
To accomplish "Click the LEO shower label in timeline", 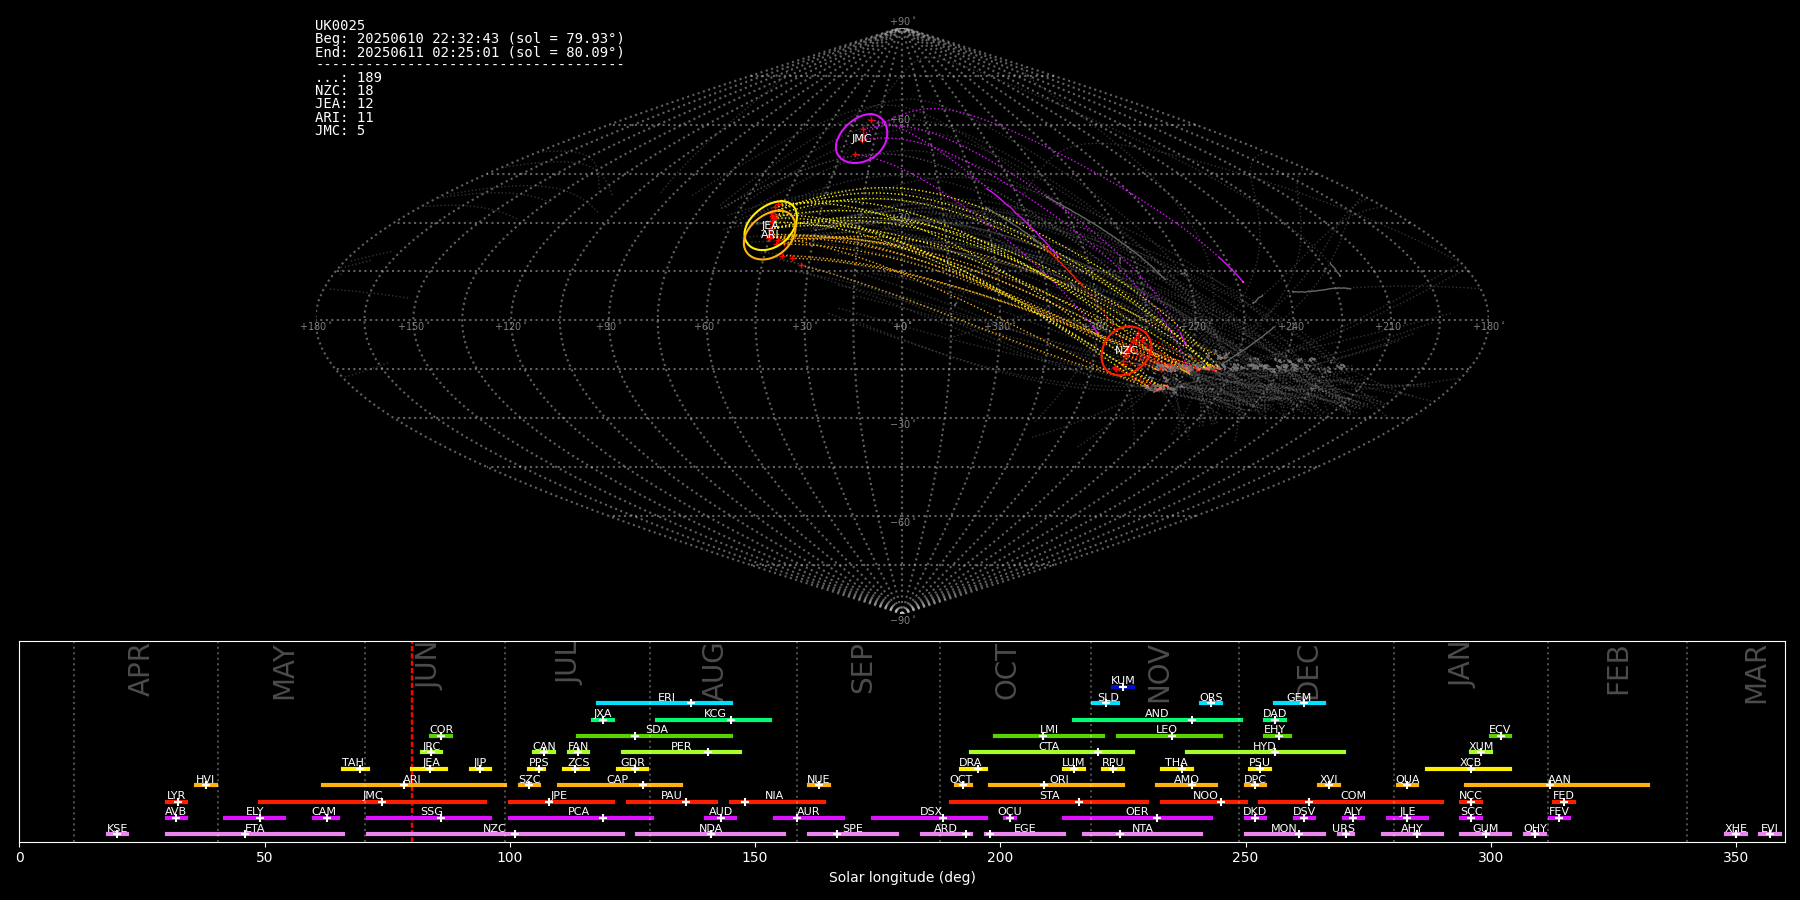I will pyautogui.click(x=1167, y=730).
